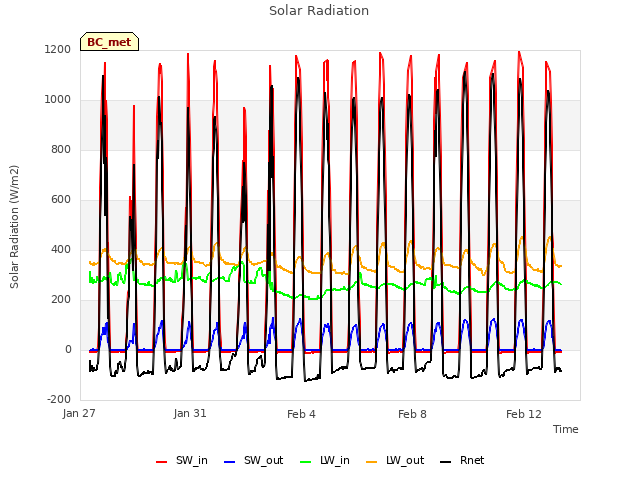
Task: Click the 1000 y-axis label
Action: click(x=58, y=100)
